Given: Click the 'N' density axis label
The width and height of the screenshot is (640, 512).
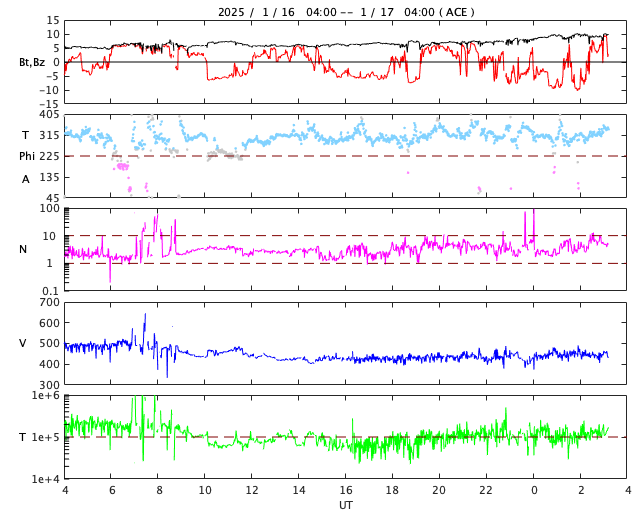Looking at the screenshot, I should pos(23,249).
